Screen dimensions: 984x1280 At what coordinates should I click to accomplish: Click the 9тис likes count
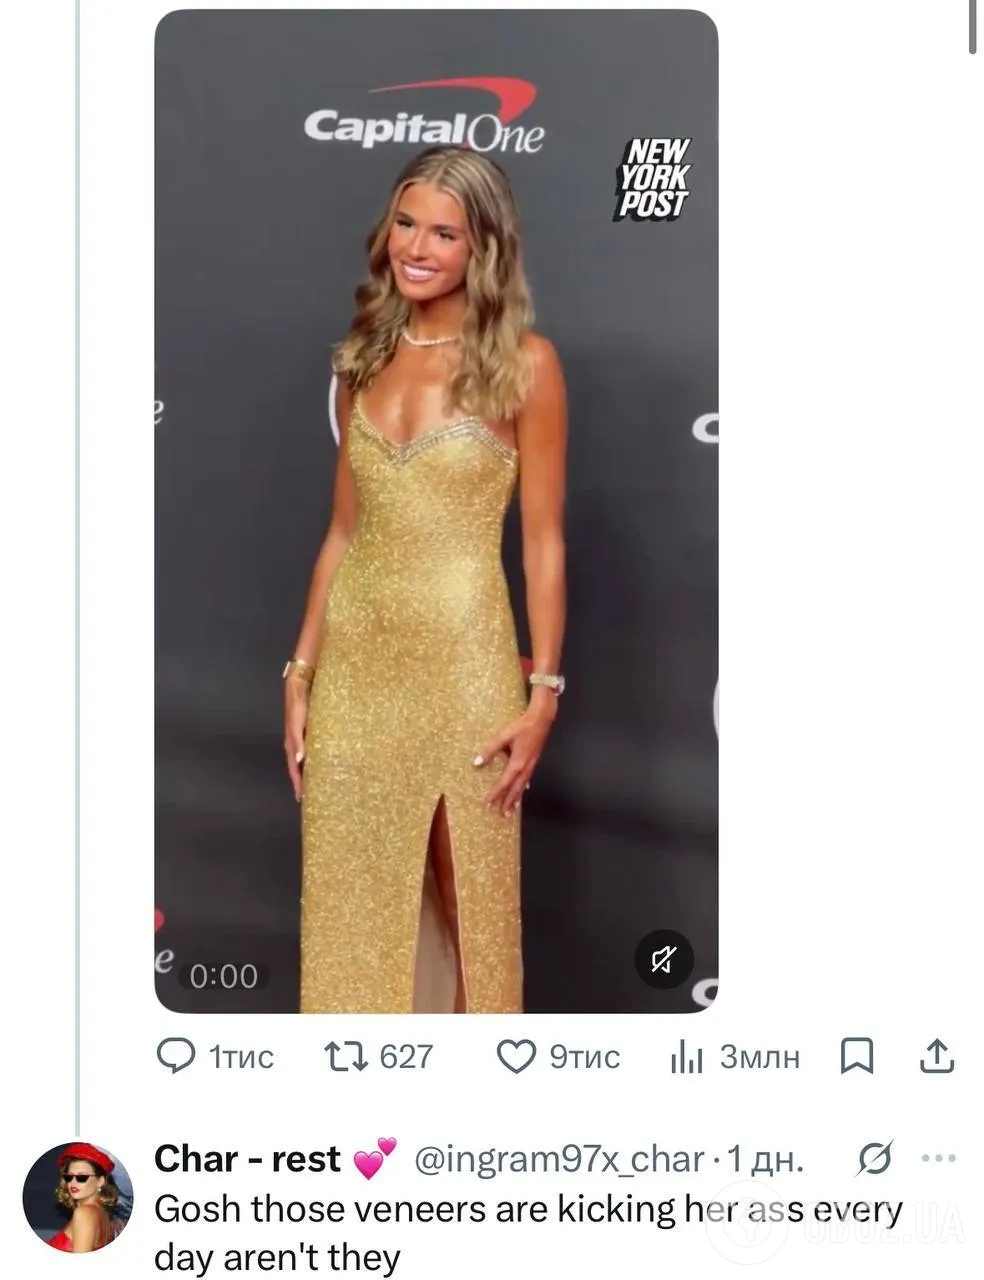tap(585, 1056)
